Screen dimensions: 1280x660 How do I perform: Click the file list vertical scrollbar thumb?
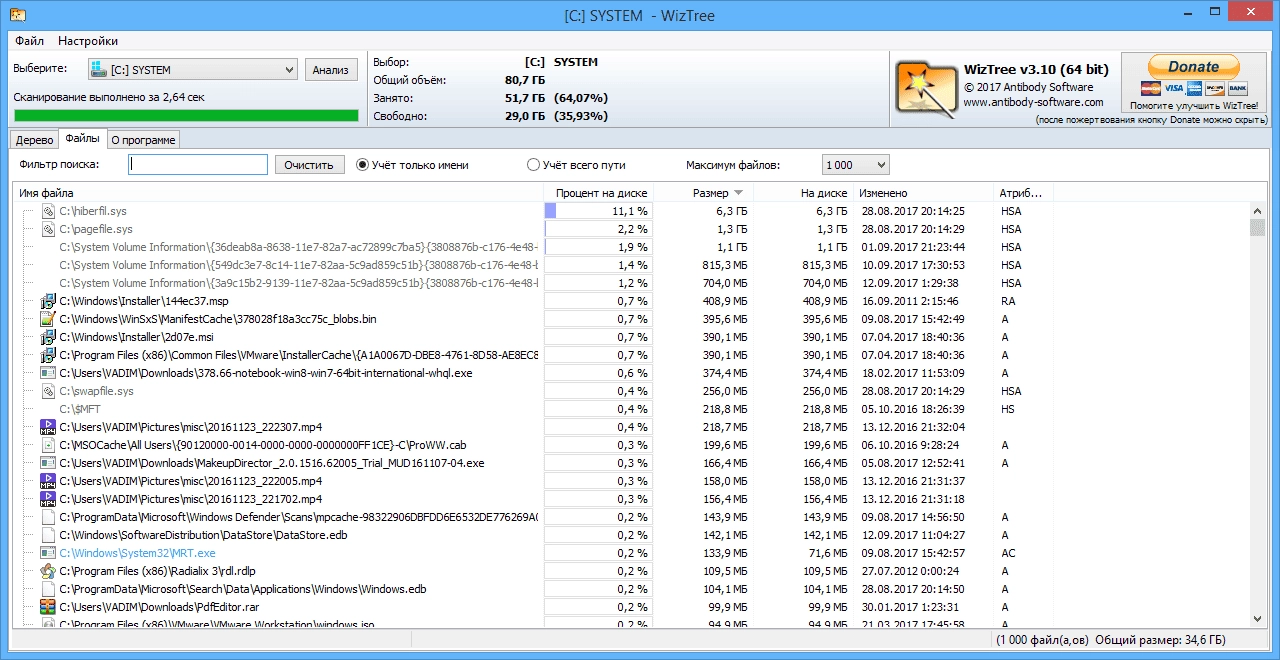point(1258,228)
